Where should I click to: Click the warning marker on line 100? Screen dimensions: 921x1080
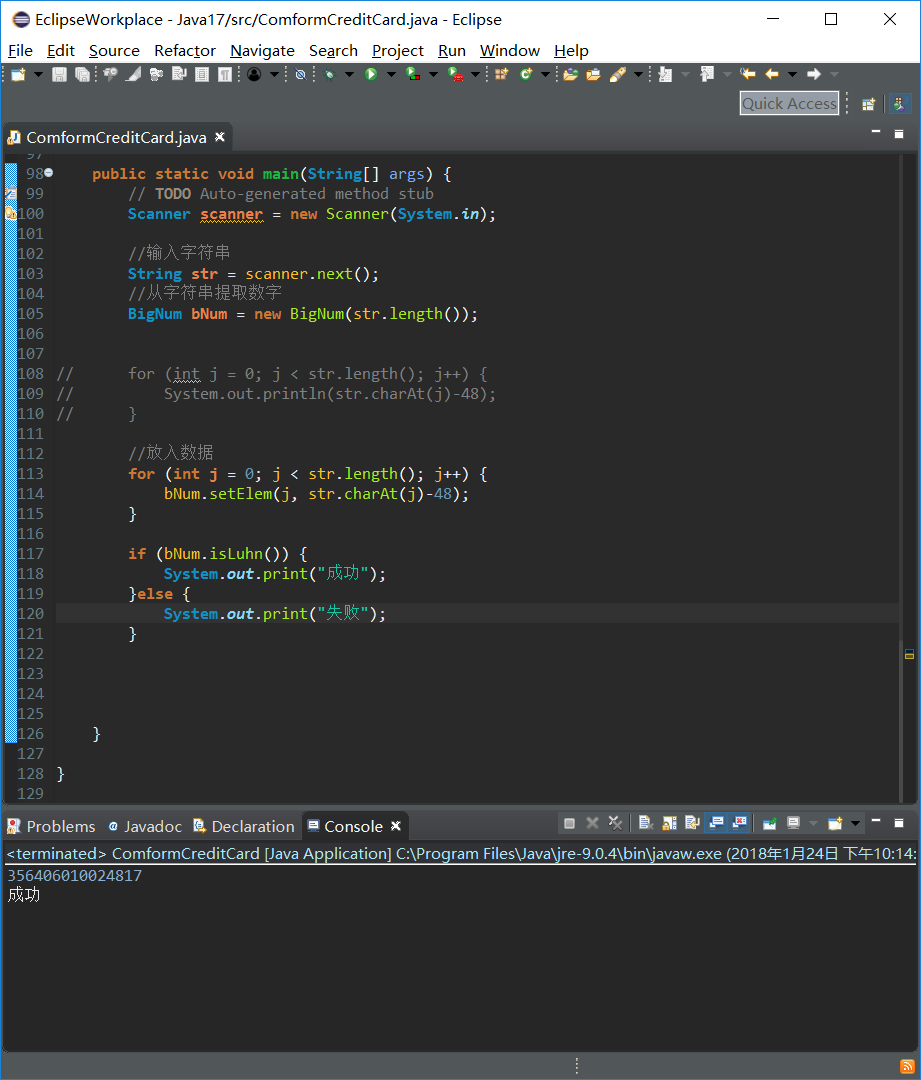point(11,214)
